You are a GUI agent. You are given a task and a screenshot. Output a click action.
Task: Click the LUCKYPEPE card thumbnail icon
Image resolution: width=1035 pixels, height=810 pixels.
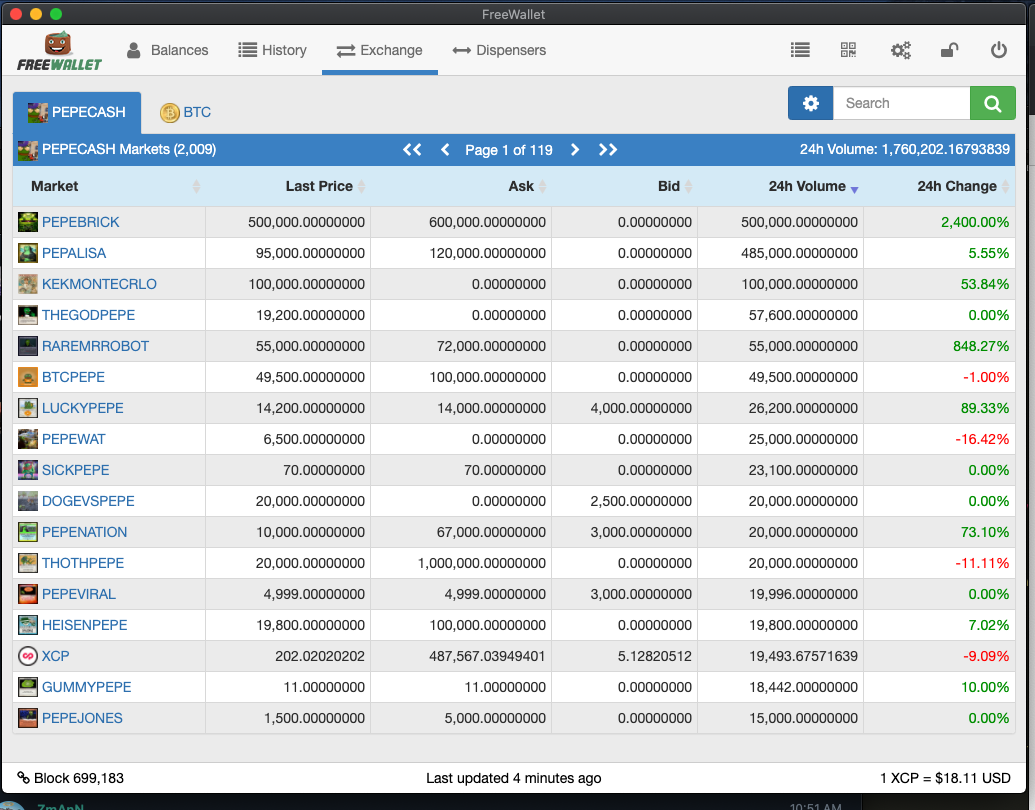pos(28,408)
